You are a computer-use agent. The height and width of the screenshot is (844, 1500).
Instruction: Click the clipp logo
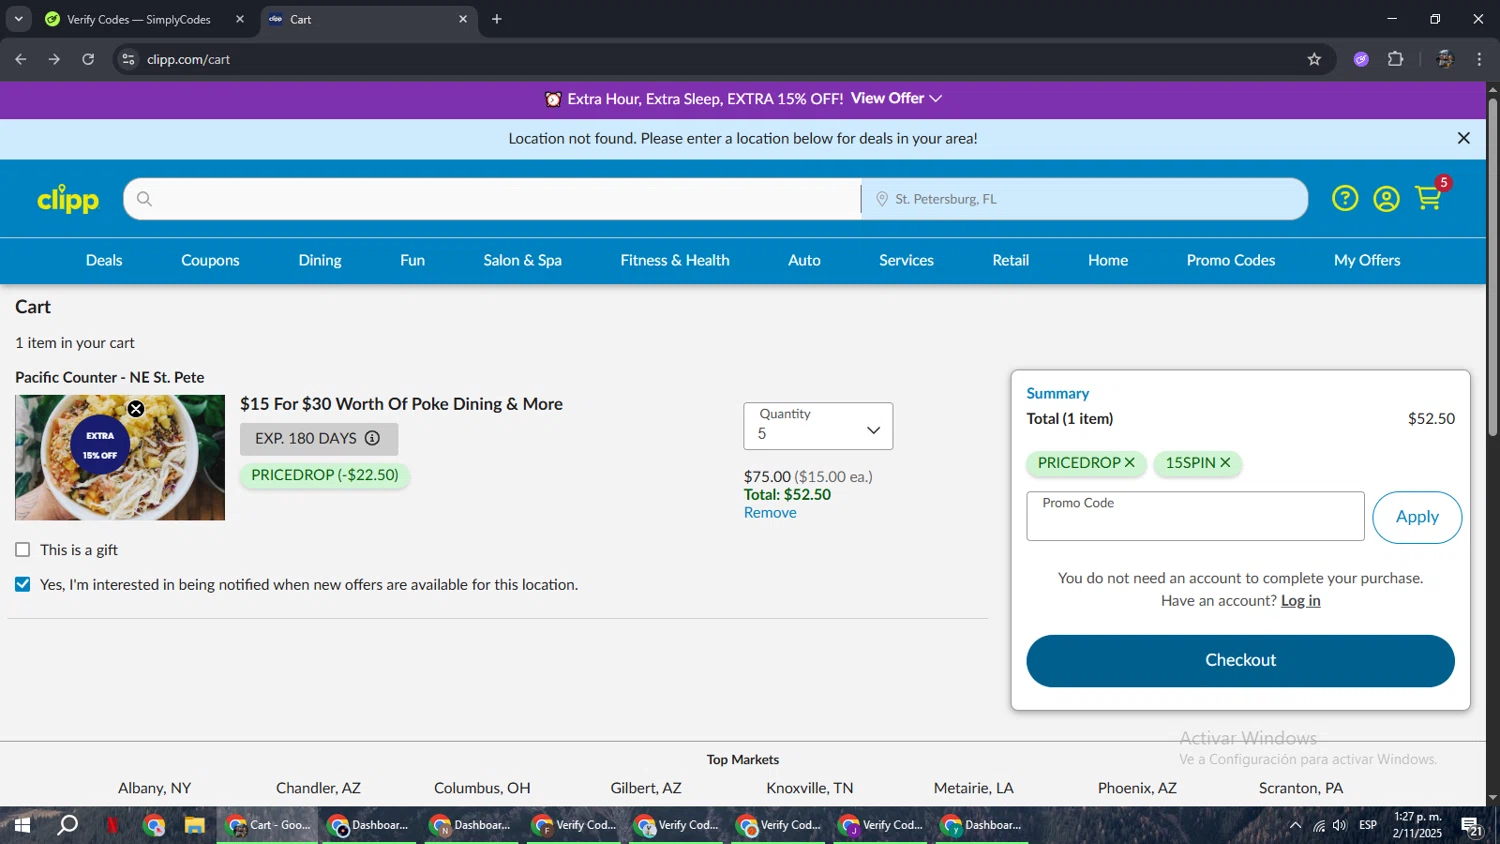tap(68, 199)
